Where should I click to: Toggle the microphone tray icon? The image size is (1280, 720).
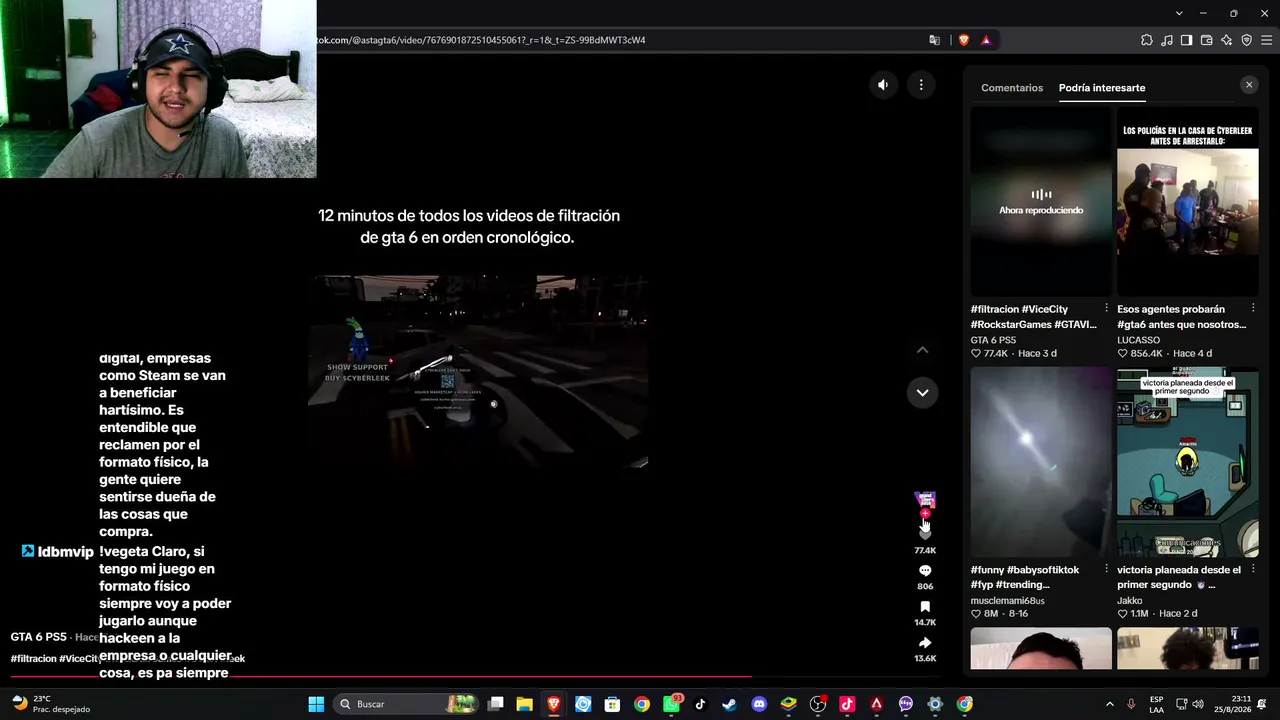1131,704
